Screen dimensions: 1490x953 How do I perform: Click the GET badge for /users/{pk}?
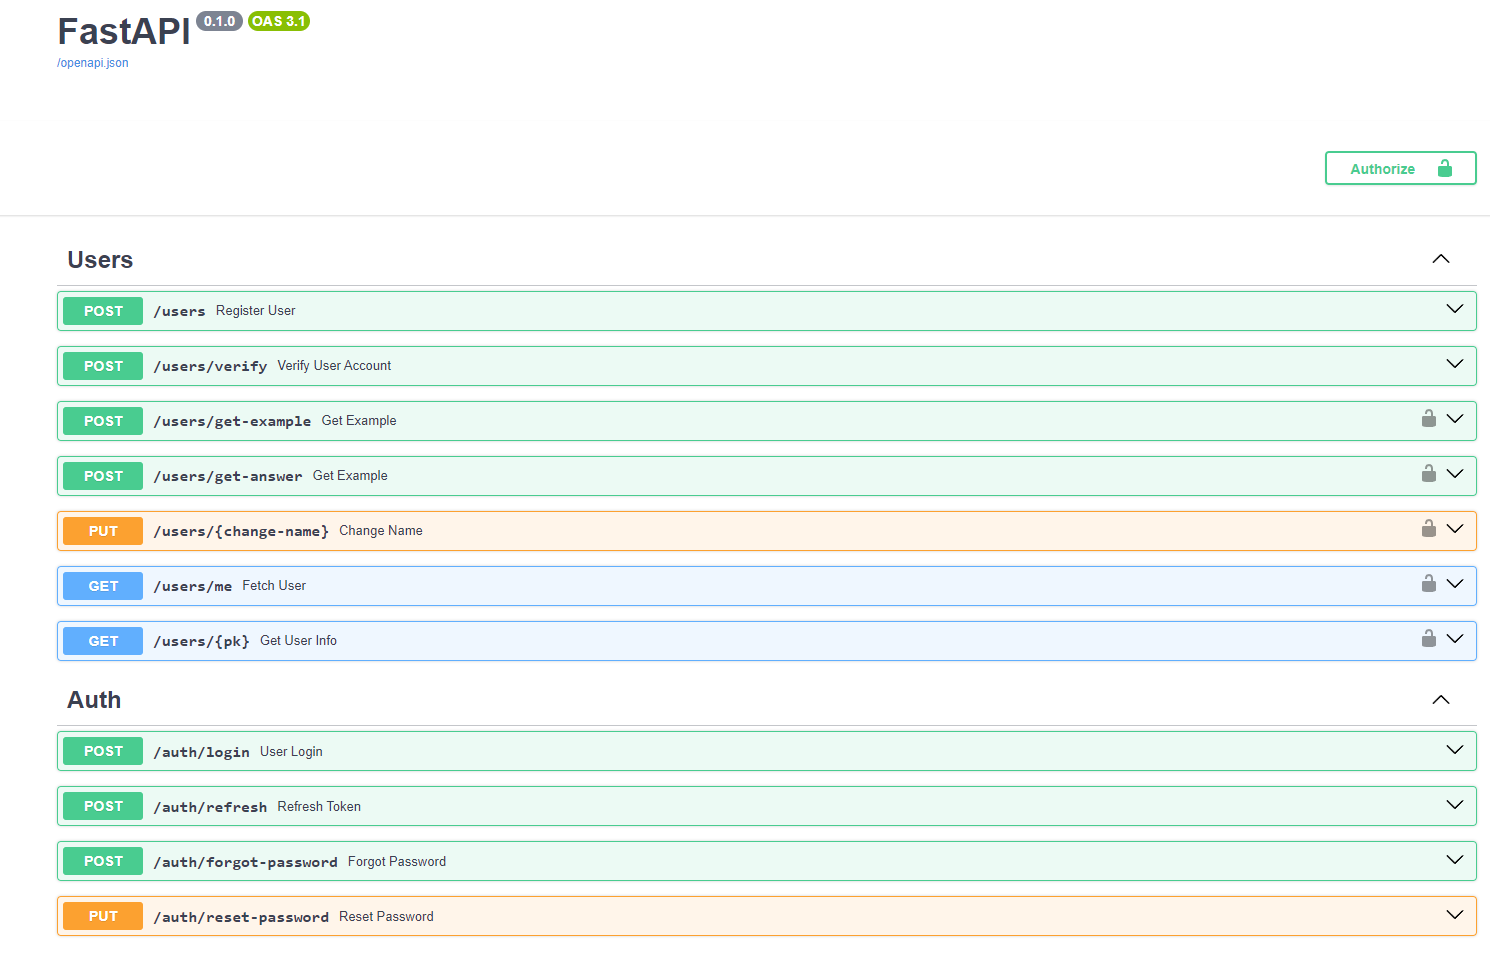[x=103, y=641]
